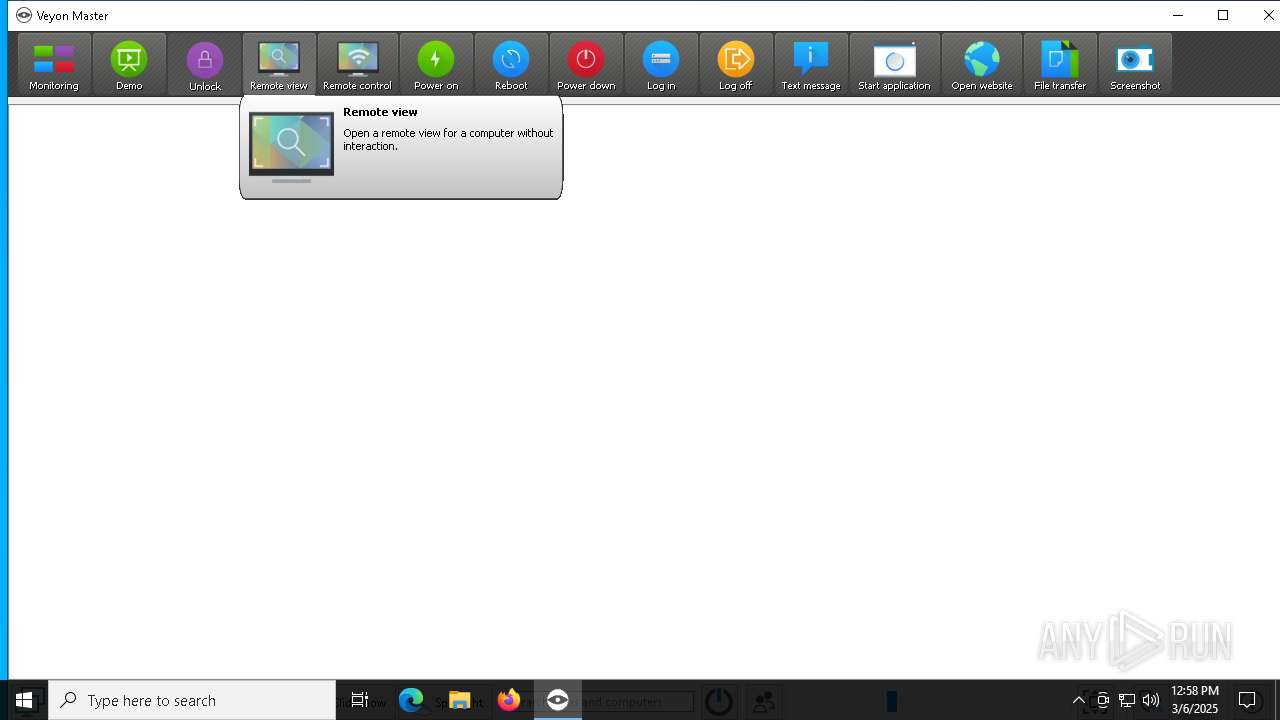Click Open website
The height and width of the screenshot is (720, 1280).
coord(982,65)
